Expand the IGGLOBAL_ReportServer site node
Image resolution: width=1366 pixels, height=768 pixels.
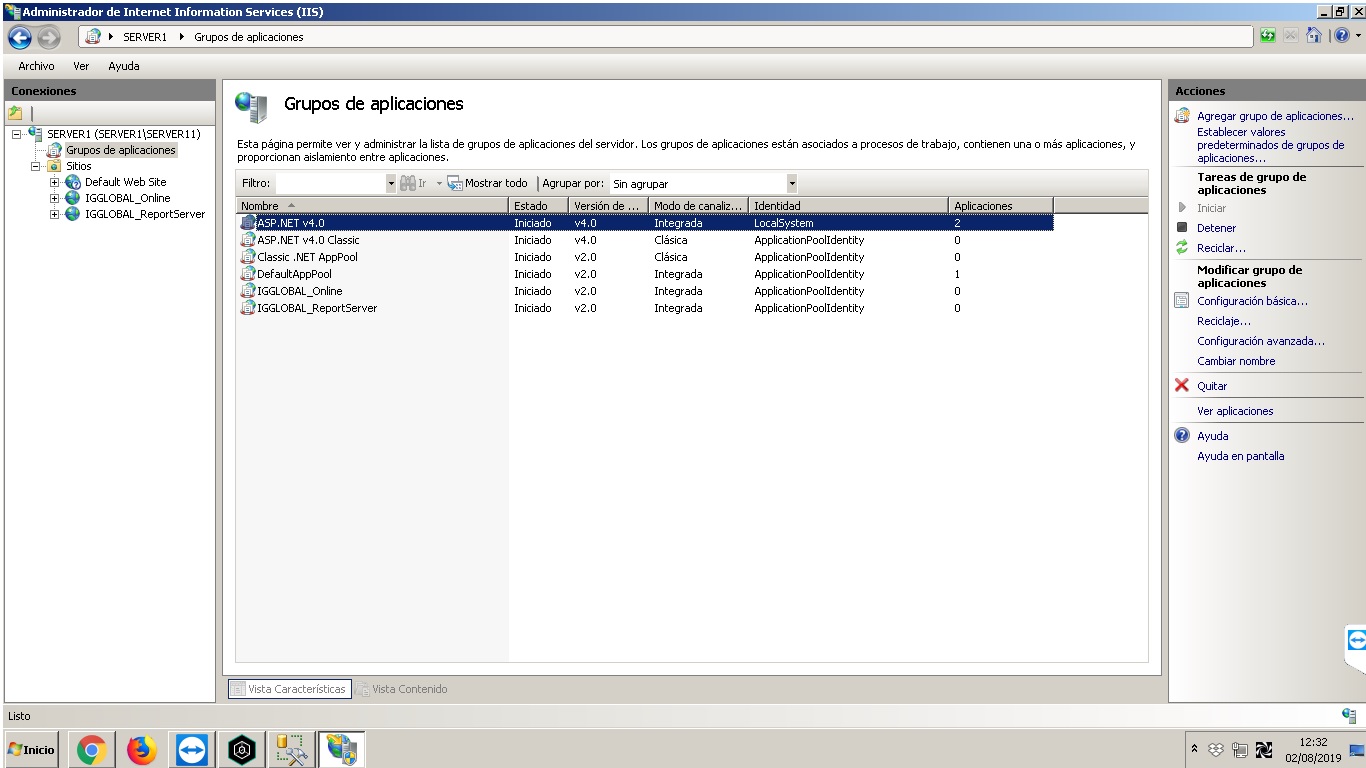pos(55,214)
